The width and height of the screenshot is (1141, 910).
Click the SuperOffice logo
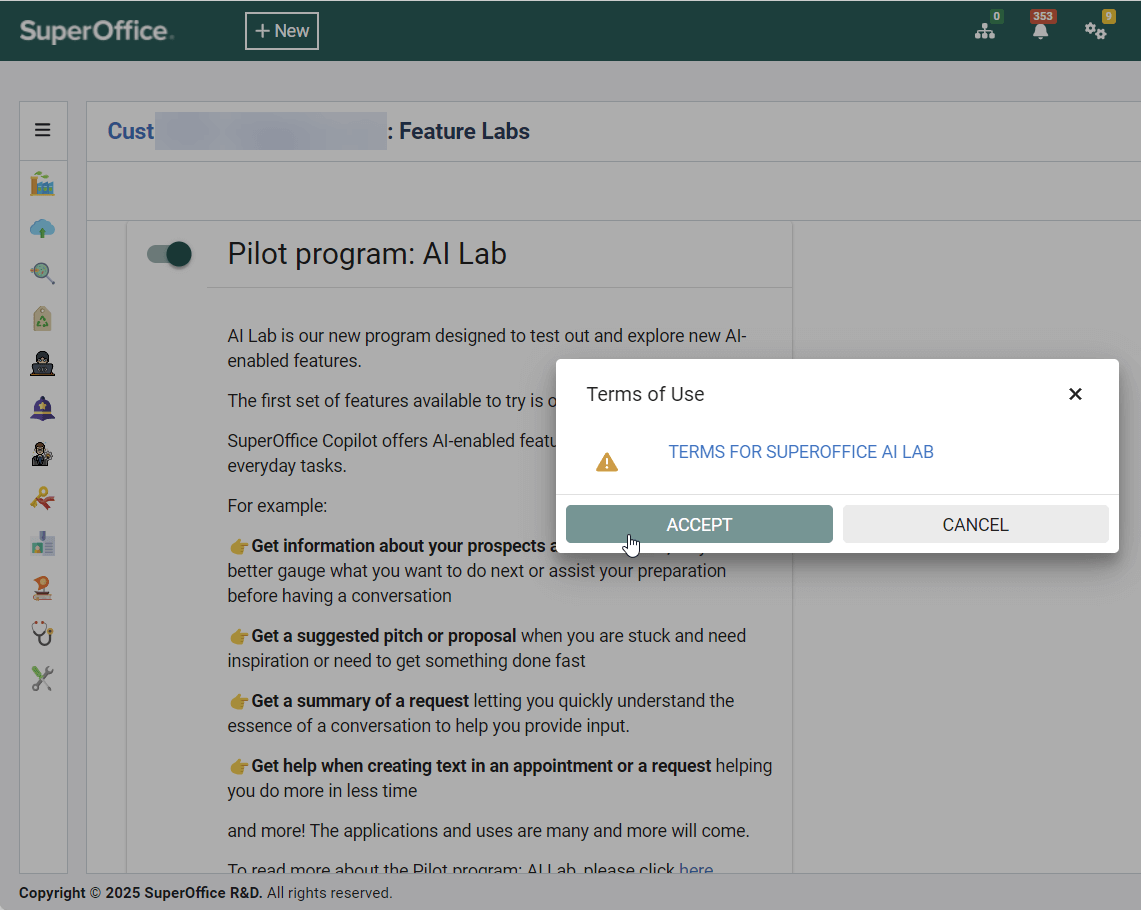pos(97,31)
